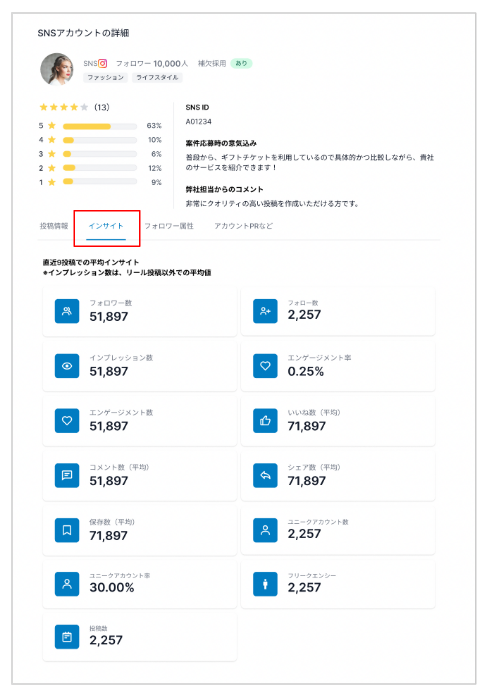Select the インサイト tab

[x=106, y=226]
